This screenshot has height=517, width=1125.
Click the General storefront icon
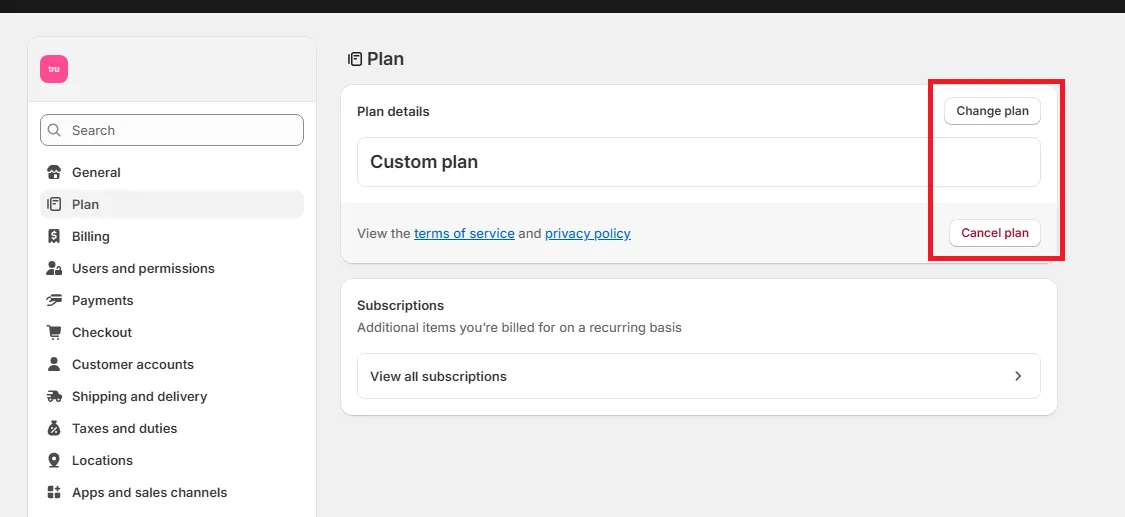tap(54, 172)
